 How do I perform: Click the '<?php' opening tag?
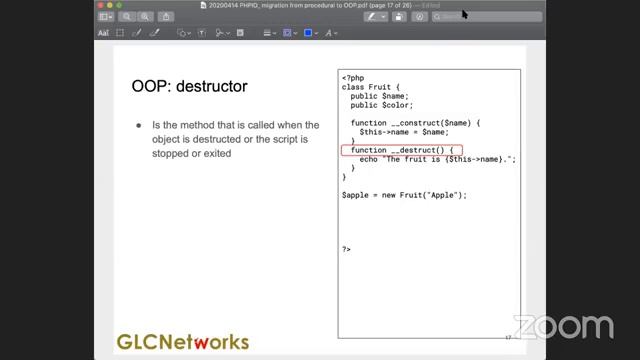[353, 78]
